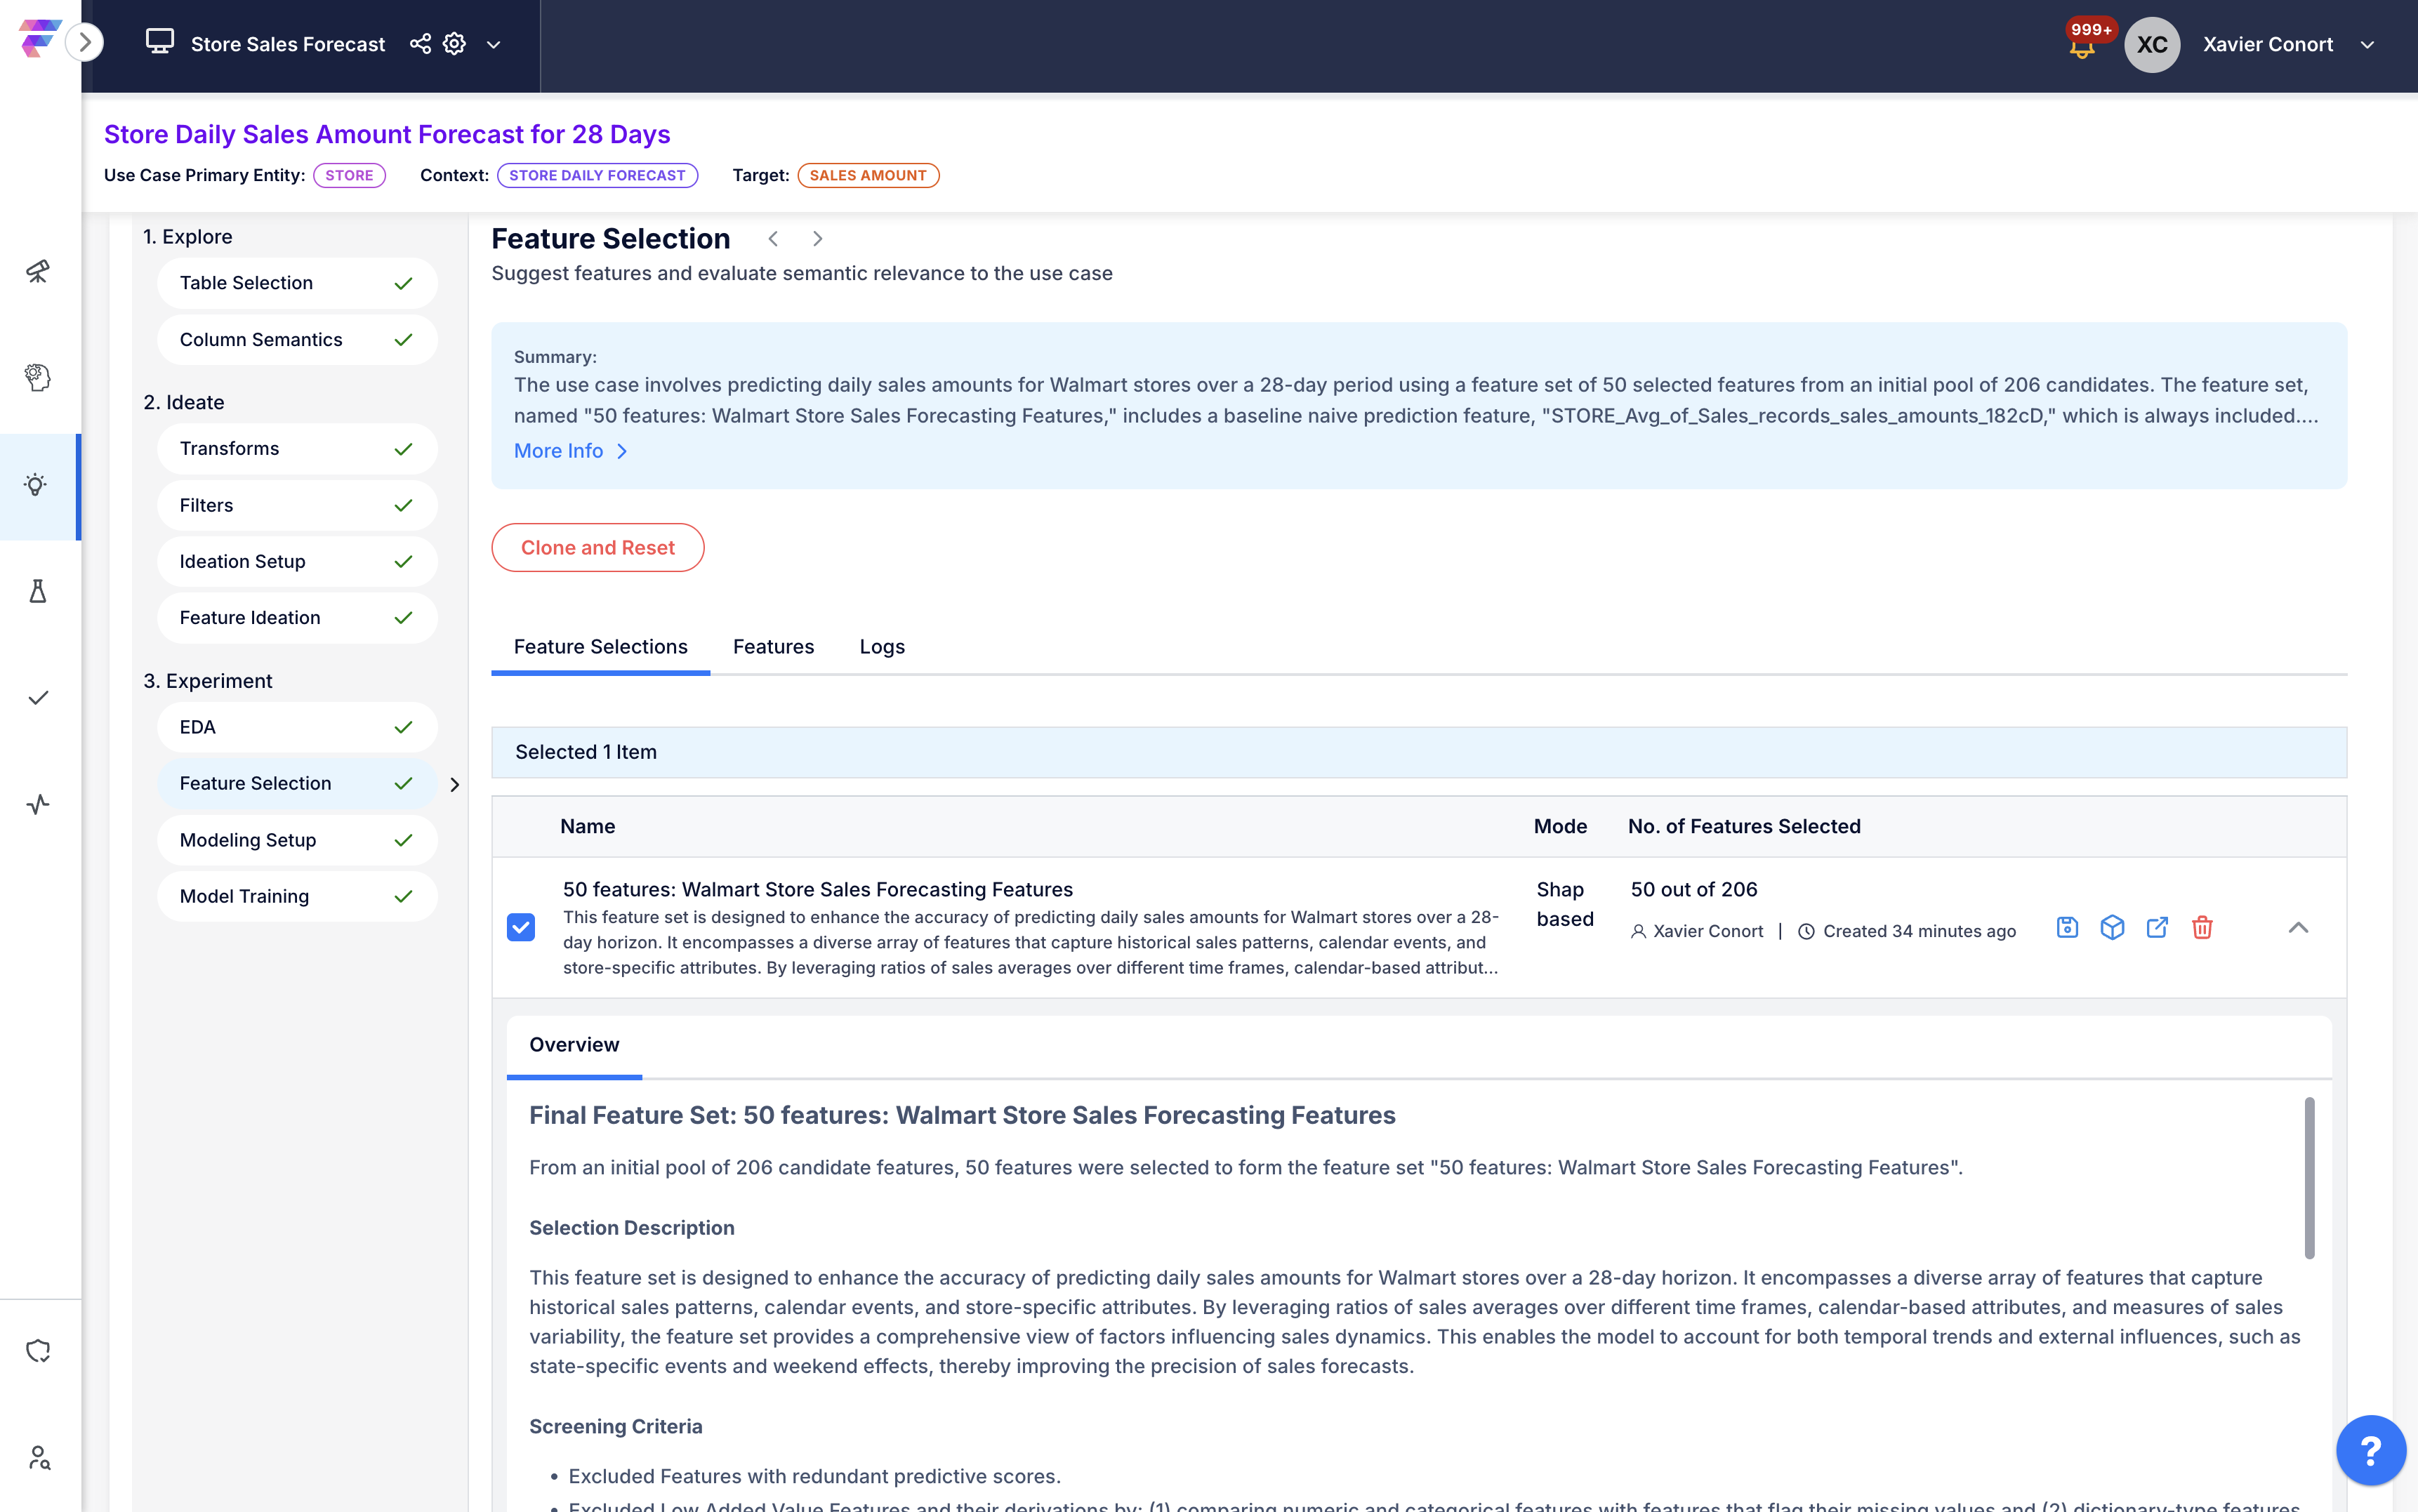Save the Walmart feature set using disk icon
The image size is (2418, 1512).
[x=2066, y=928]
